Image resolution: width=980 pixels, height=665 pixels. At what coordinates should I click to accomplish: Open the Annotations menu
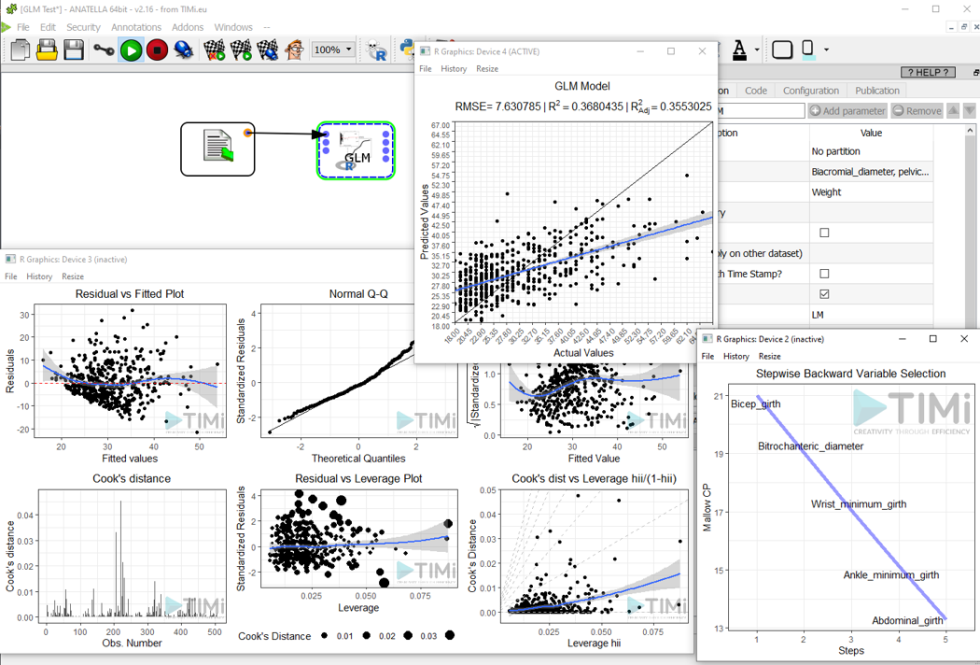click(x=136, y=27)
